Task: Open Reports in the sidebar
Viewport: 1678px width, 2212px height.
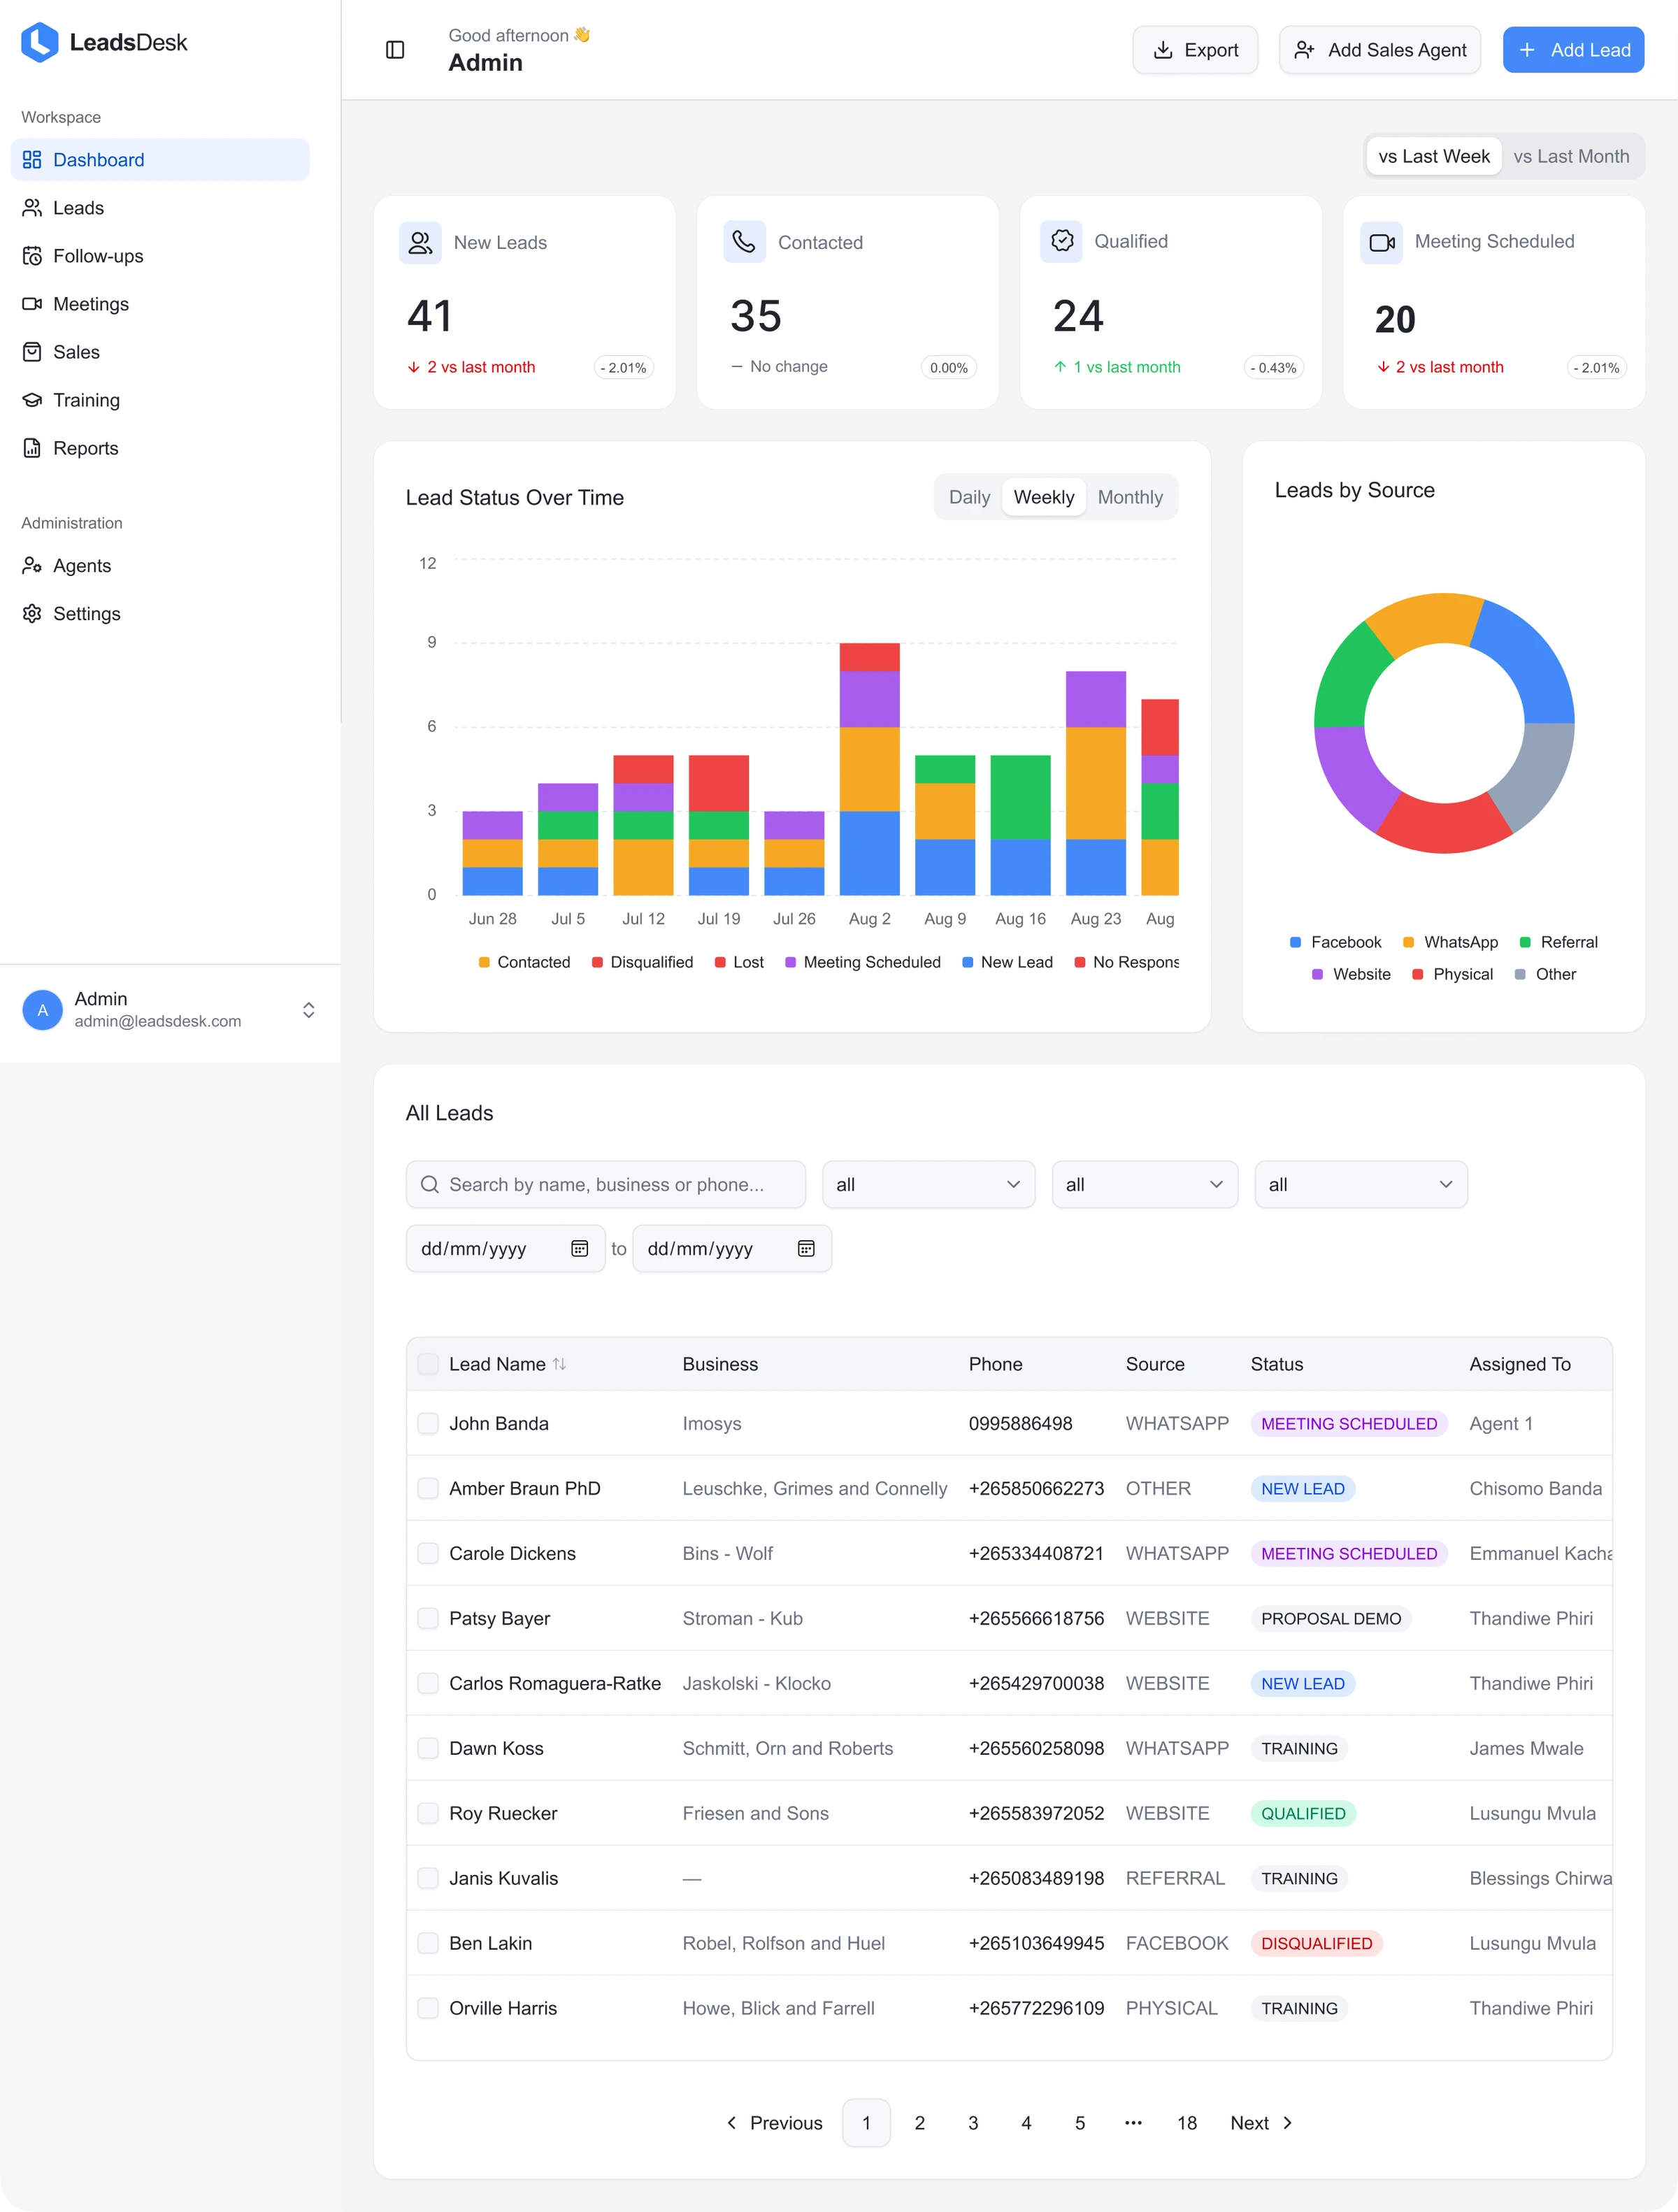Action: [160, 448]
